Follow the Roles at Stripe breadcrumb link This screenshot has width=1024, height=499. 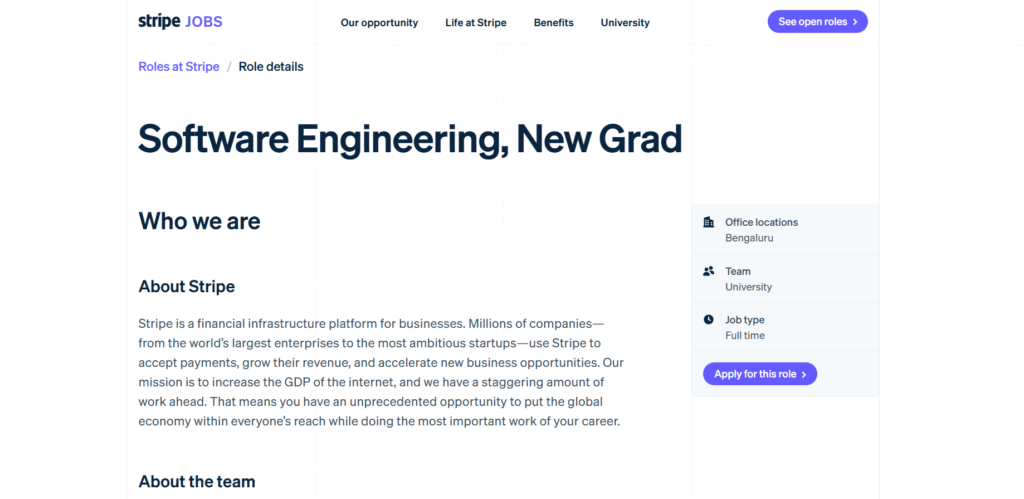click(179, 67)
